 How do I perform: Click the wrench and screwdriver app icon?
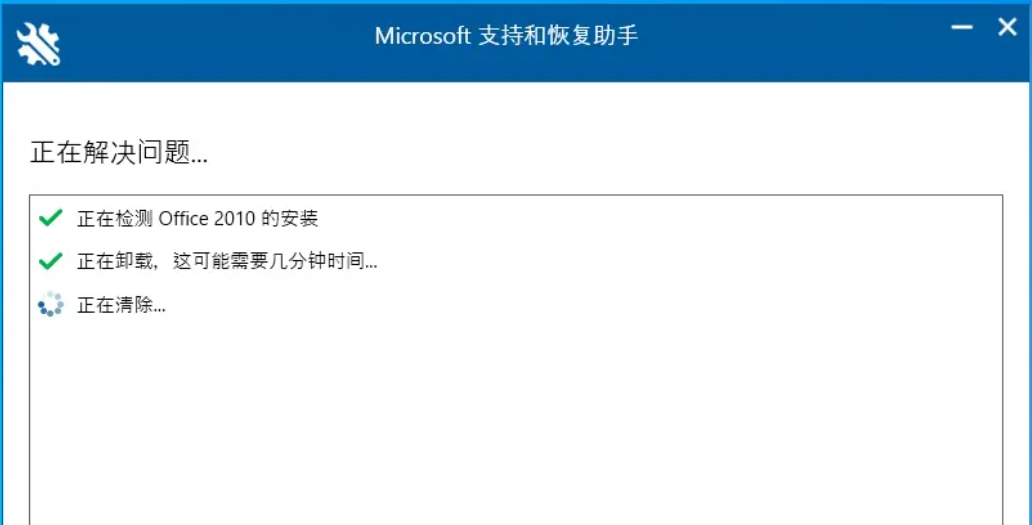click(38, 43)
